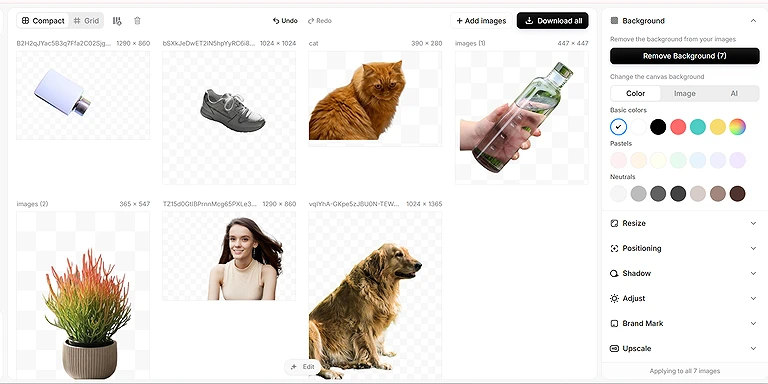Switch to Compact view
The width and height of the screenshot is (768, 384).
pyautogui.click(x=43, y=21)
